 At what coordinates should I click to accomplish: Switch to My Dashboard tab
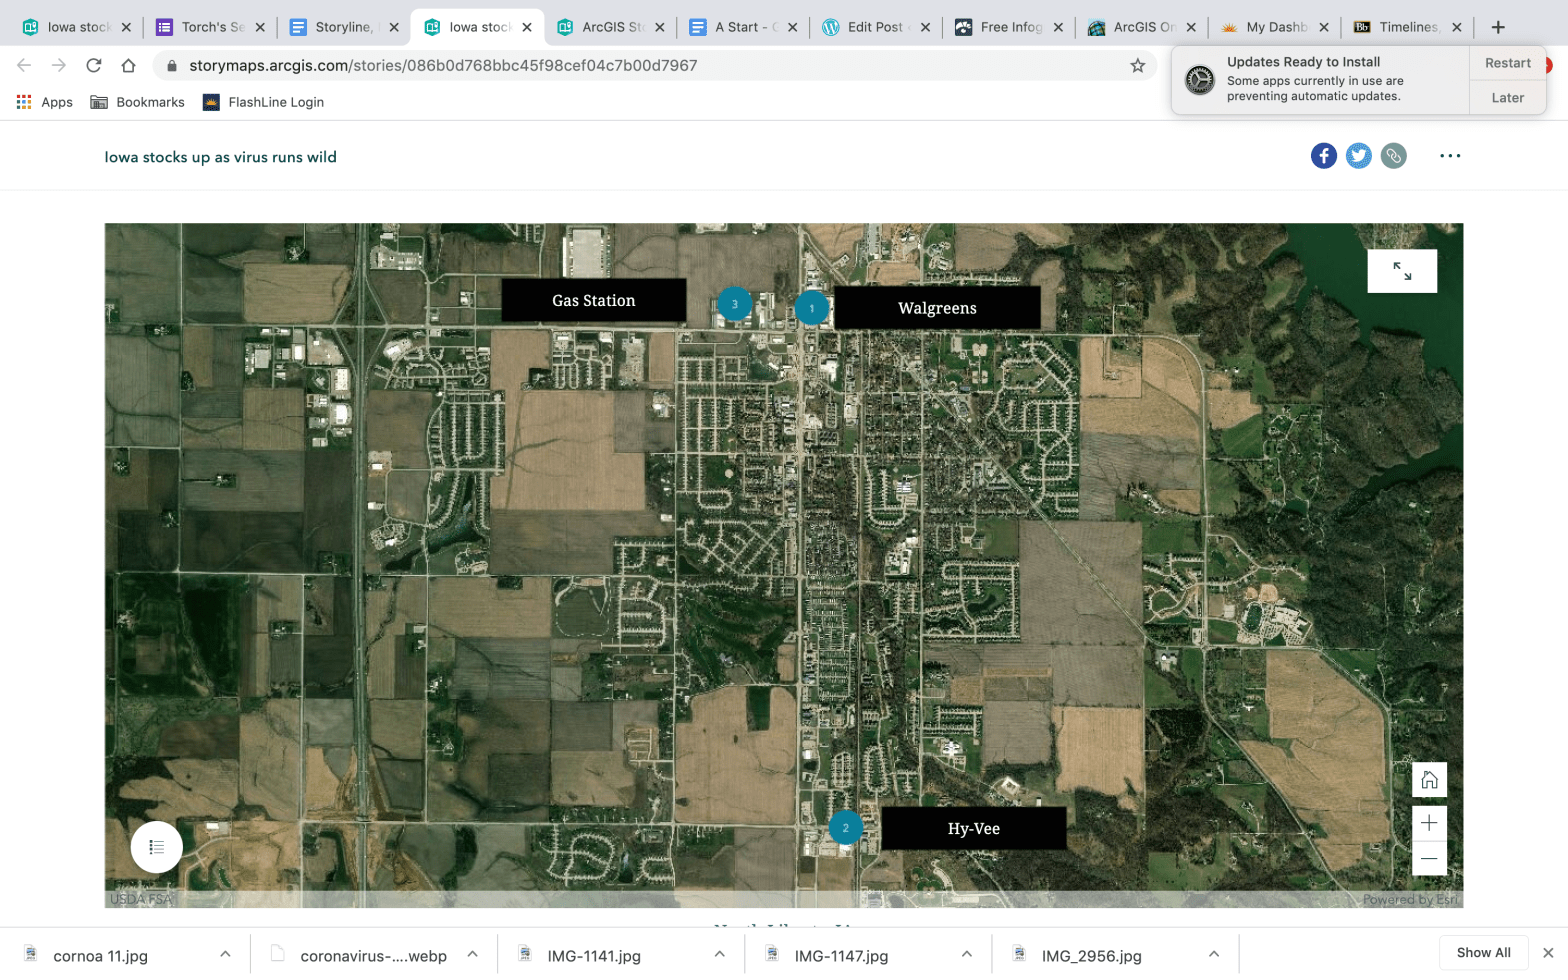coord(1275,27)
